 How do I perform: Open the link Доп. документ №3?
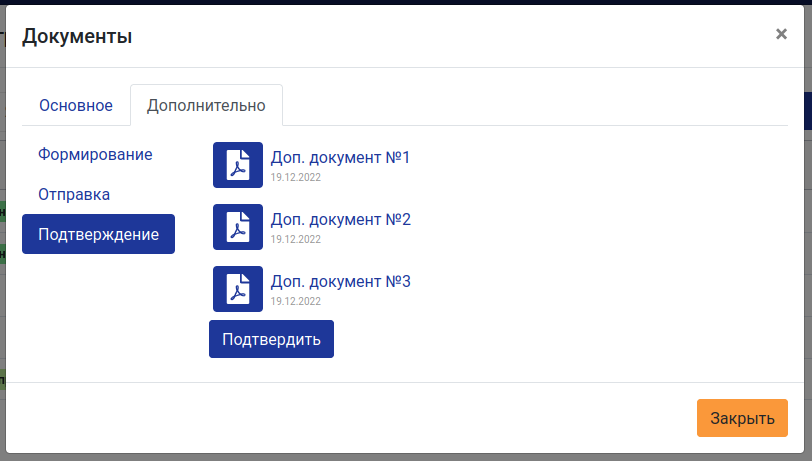pos(341,282)
